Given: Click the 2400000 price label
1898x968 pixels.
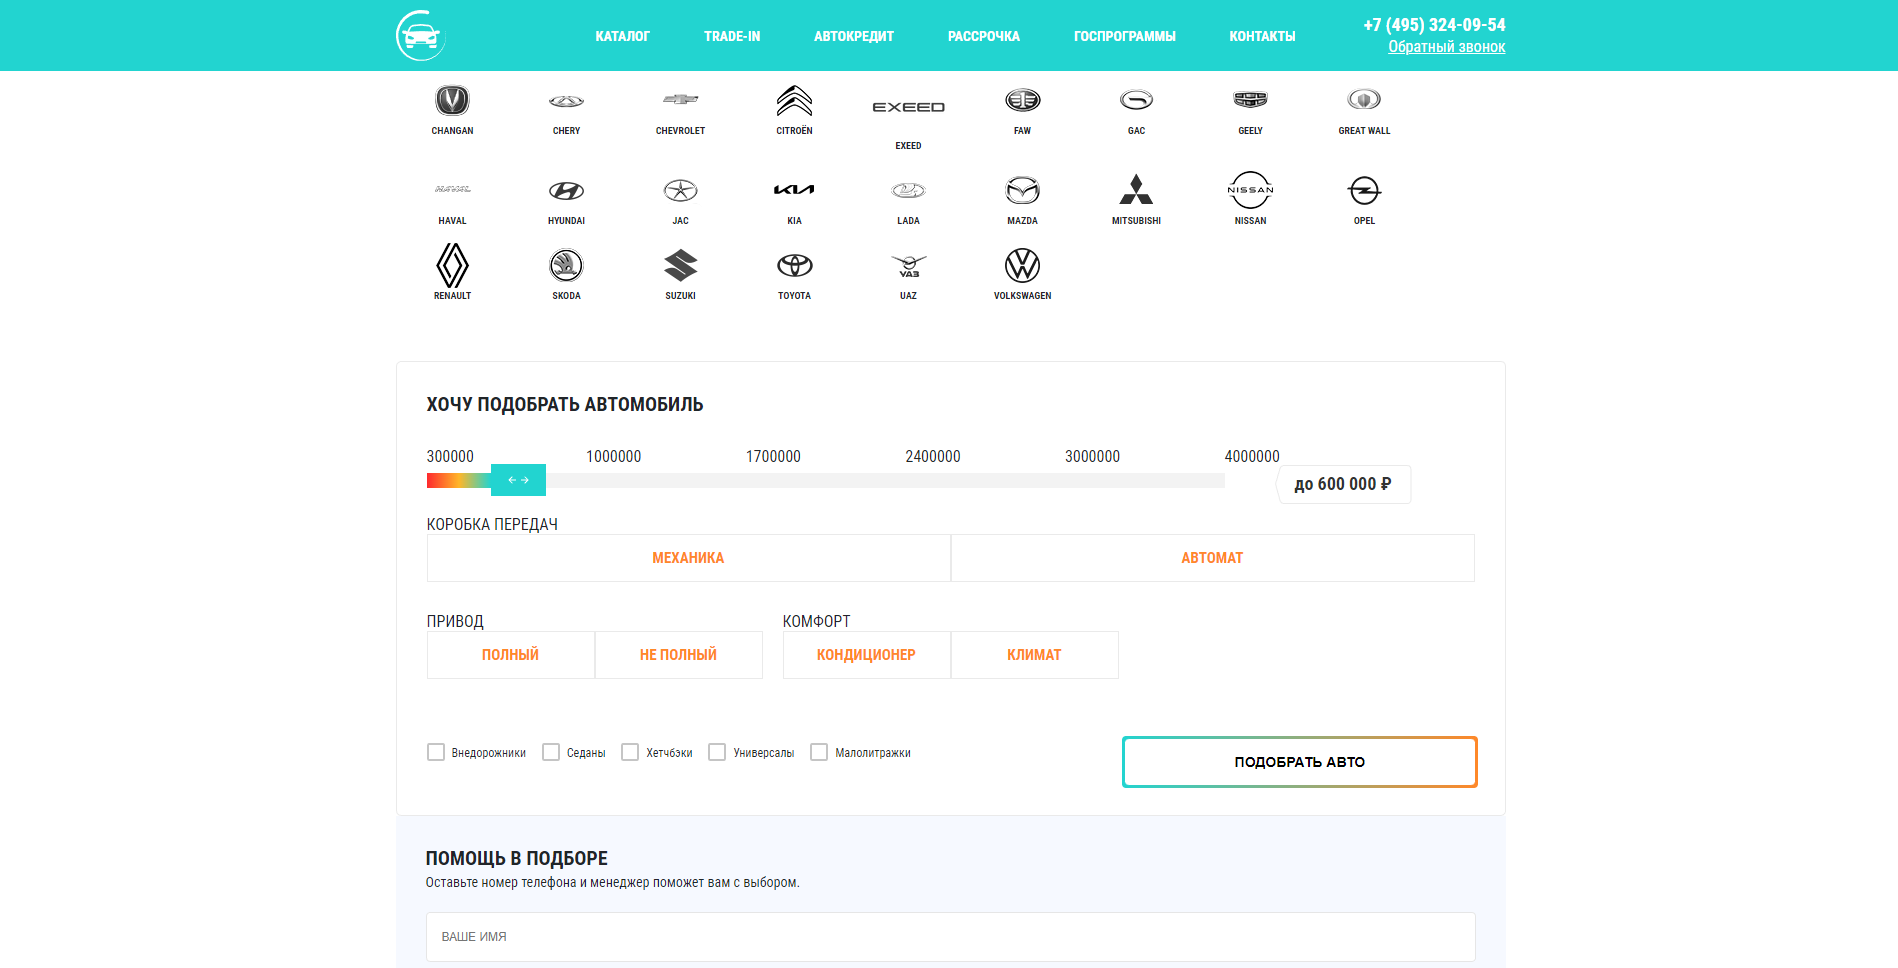Looking at the screenshot, I should point(933,457).
